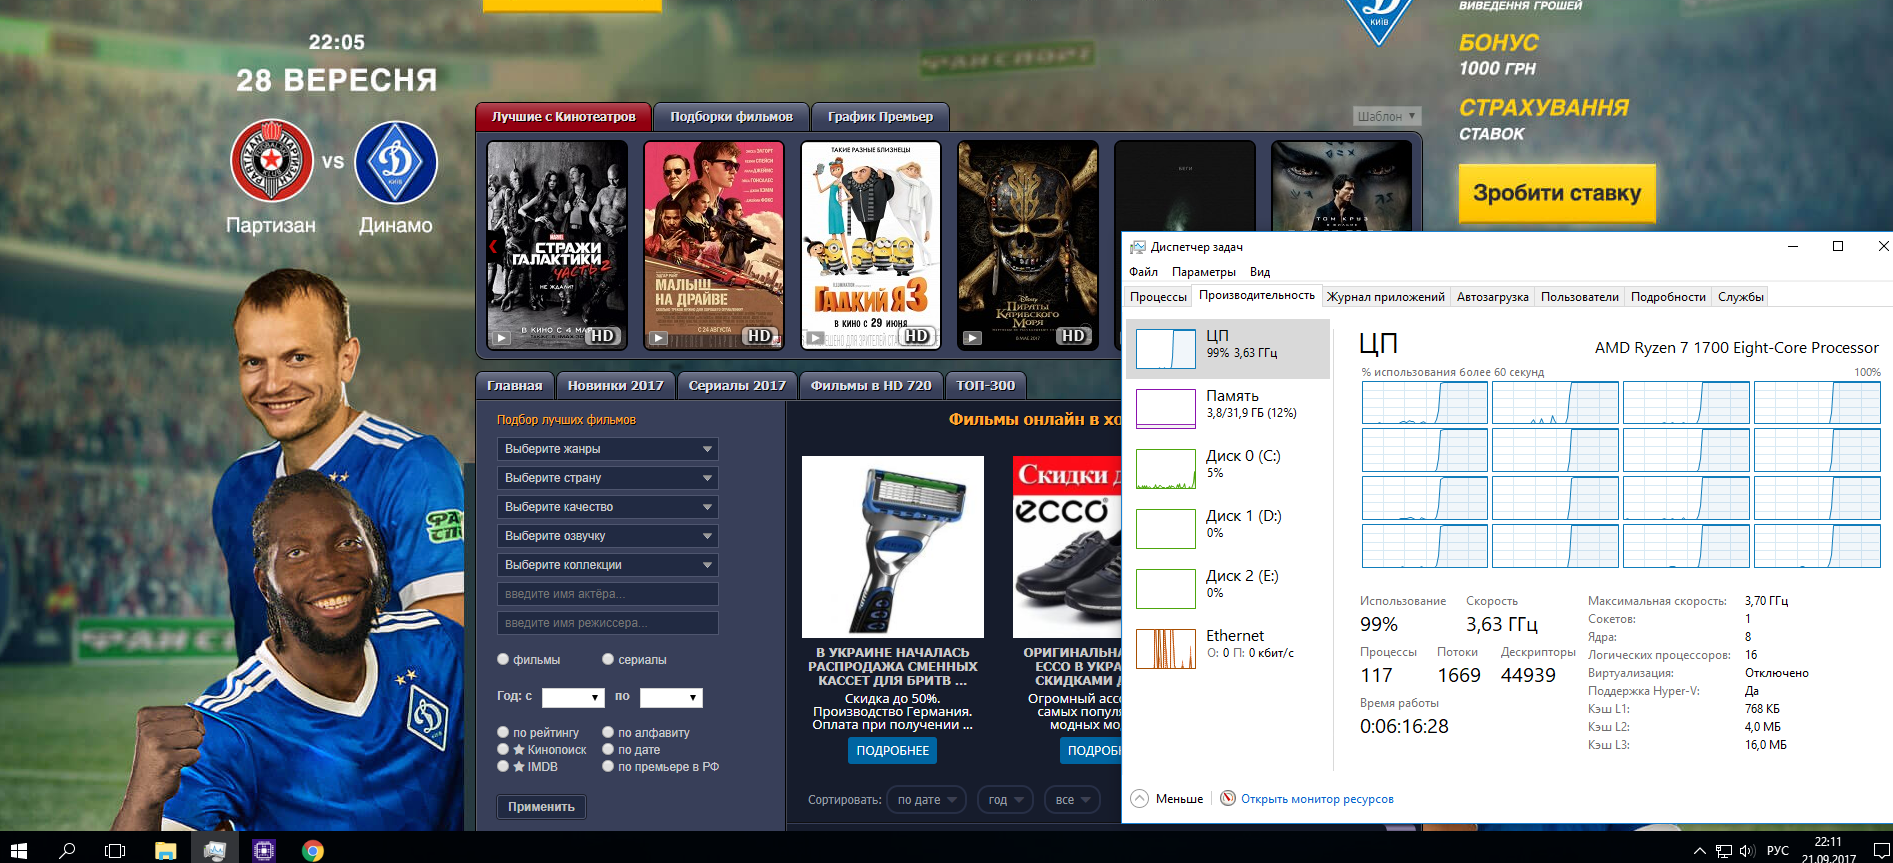Select the сериалы radio button

608,659
